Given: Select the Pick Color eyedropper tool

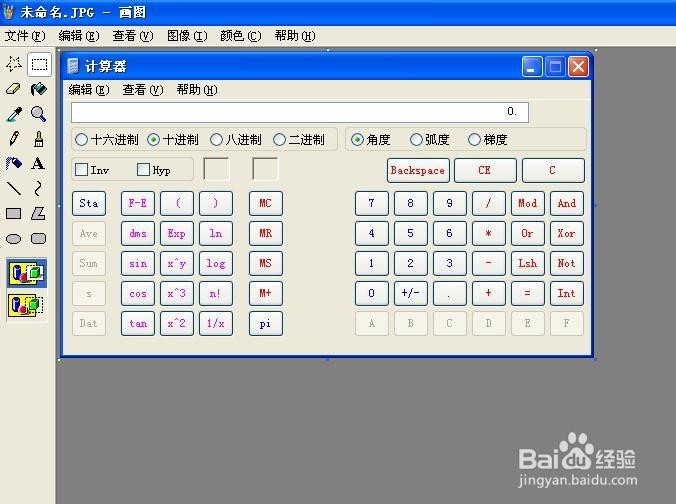Looking at the screenshot, I should 14,114.
